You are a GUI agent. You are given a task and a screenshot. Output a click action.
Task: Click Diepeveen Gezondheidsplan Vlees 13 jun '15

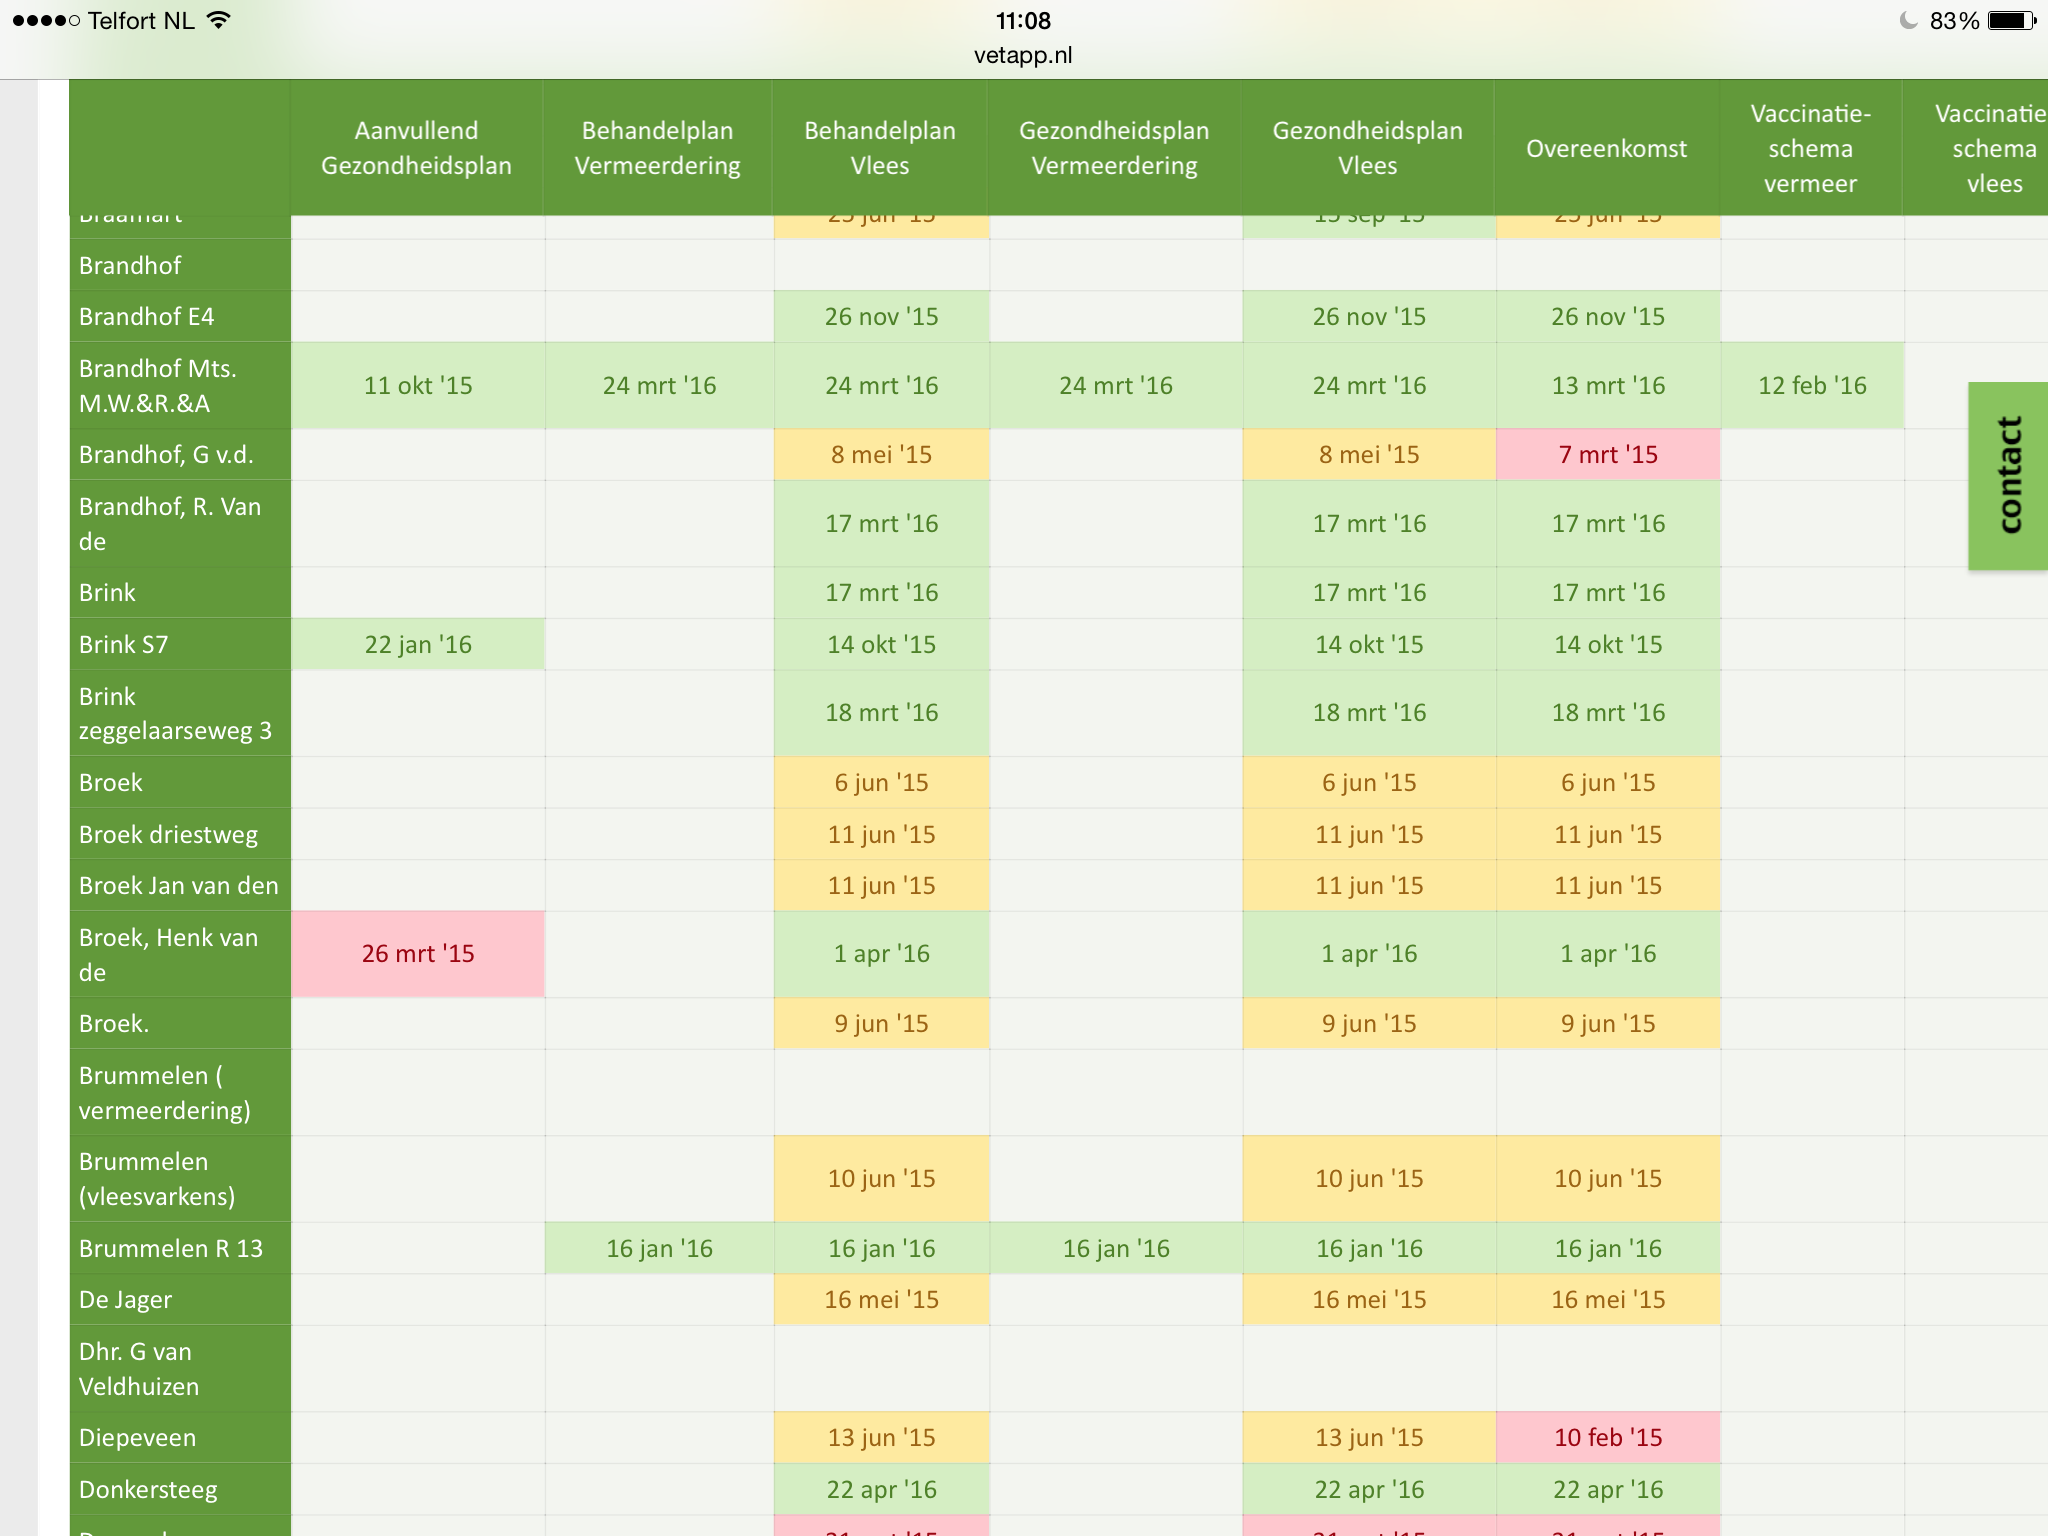[x=1369, y=1438]
